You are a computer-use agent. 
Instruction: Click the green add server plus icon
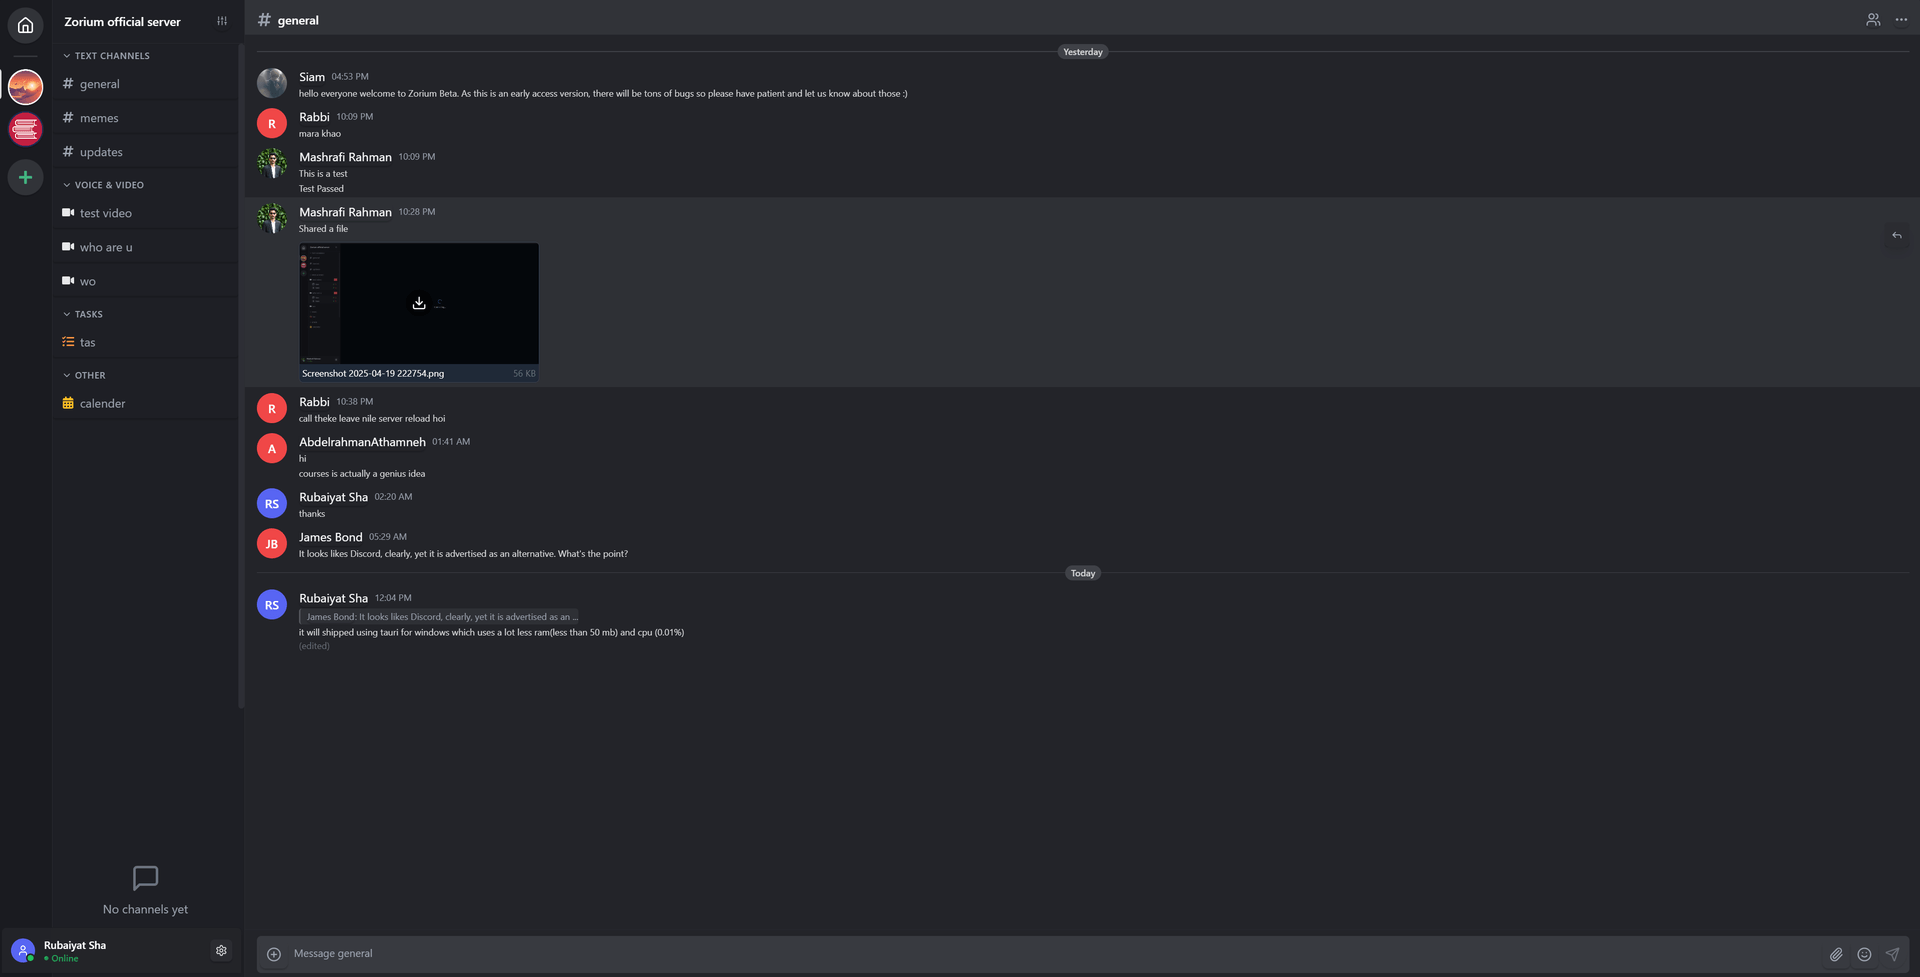pos(25,177)
